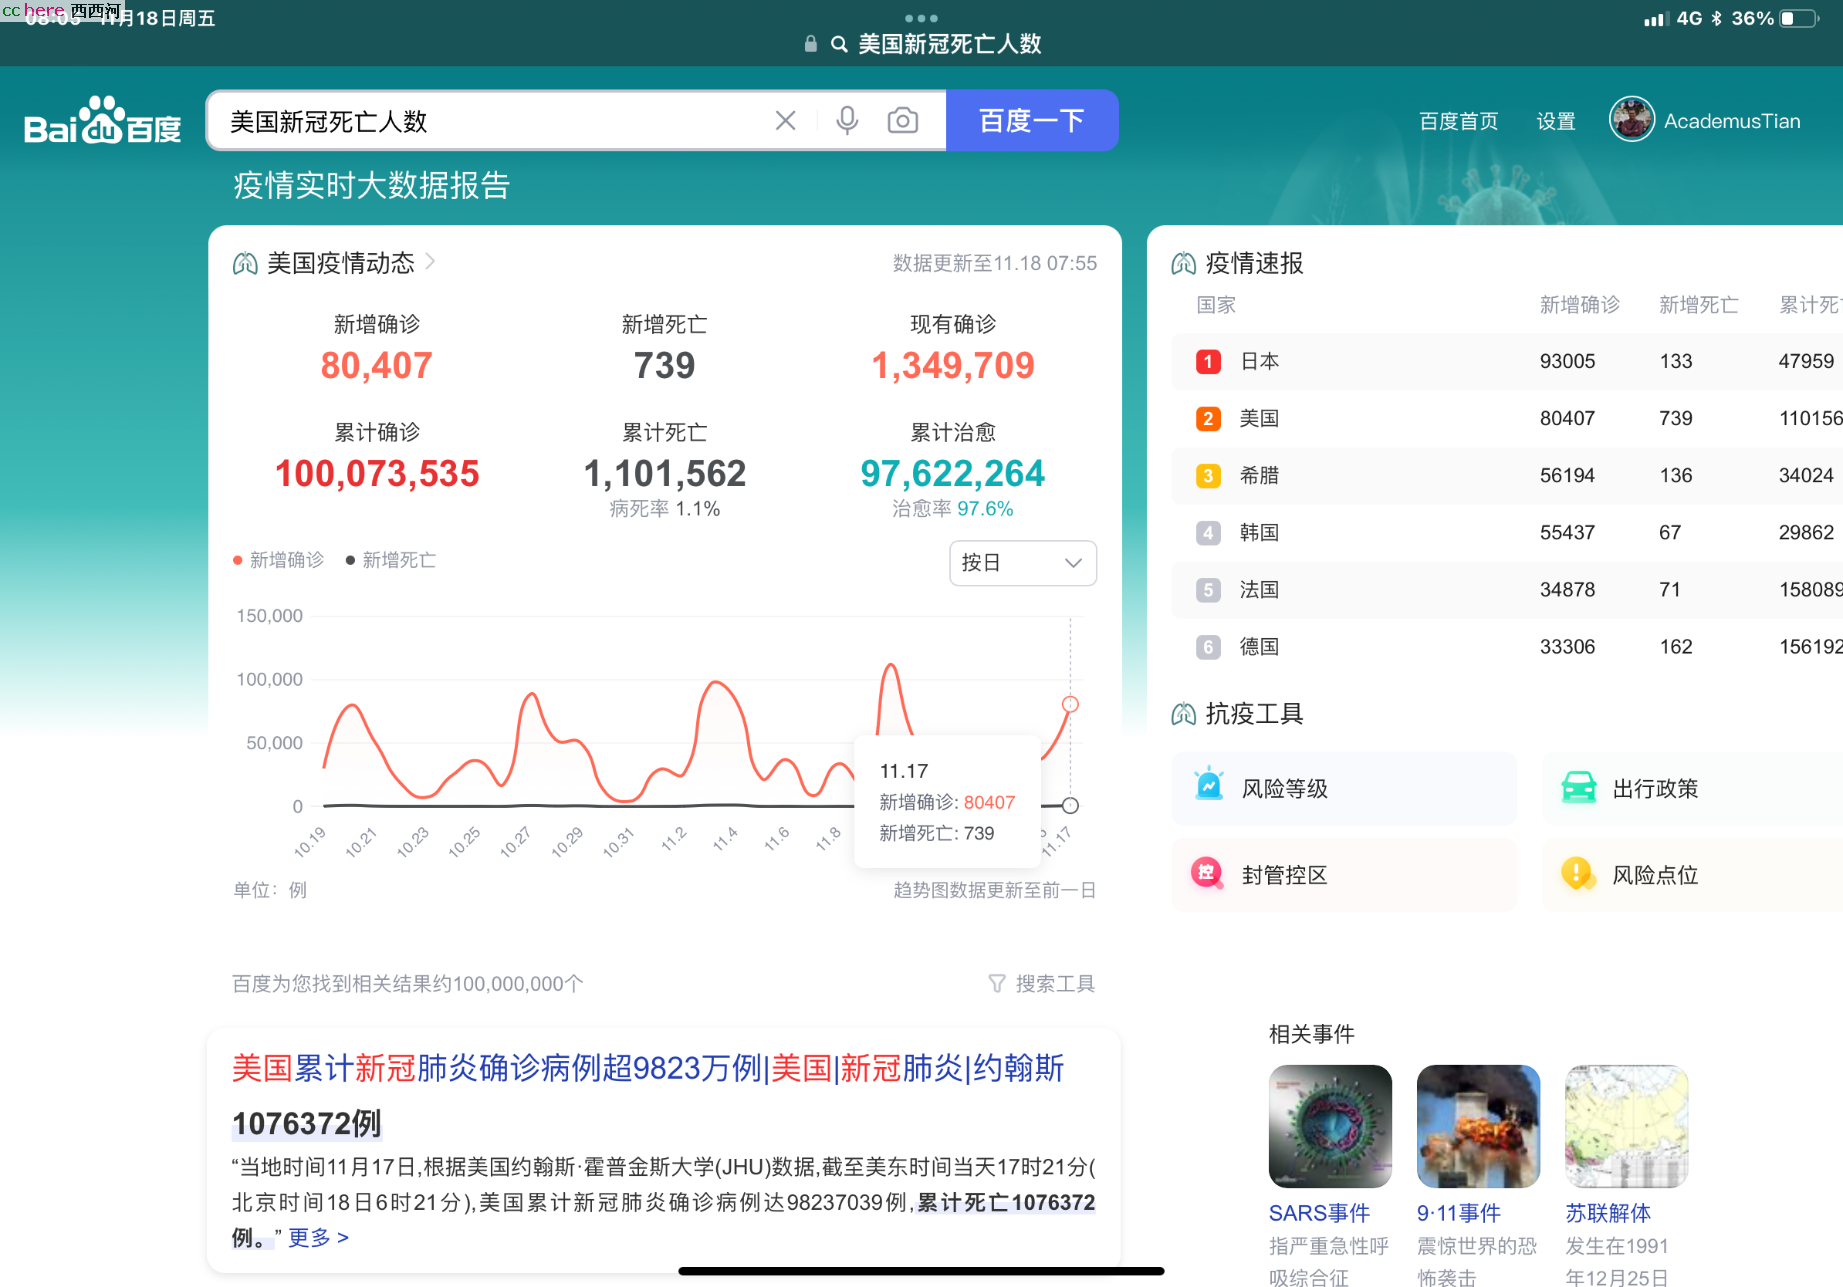Click the 9·11事件 link text
The image size is (1843, 1287).
(1459, 1213)
